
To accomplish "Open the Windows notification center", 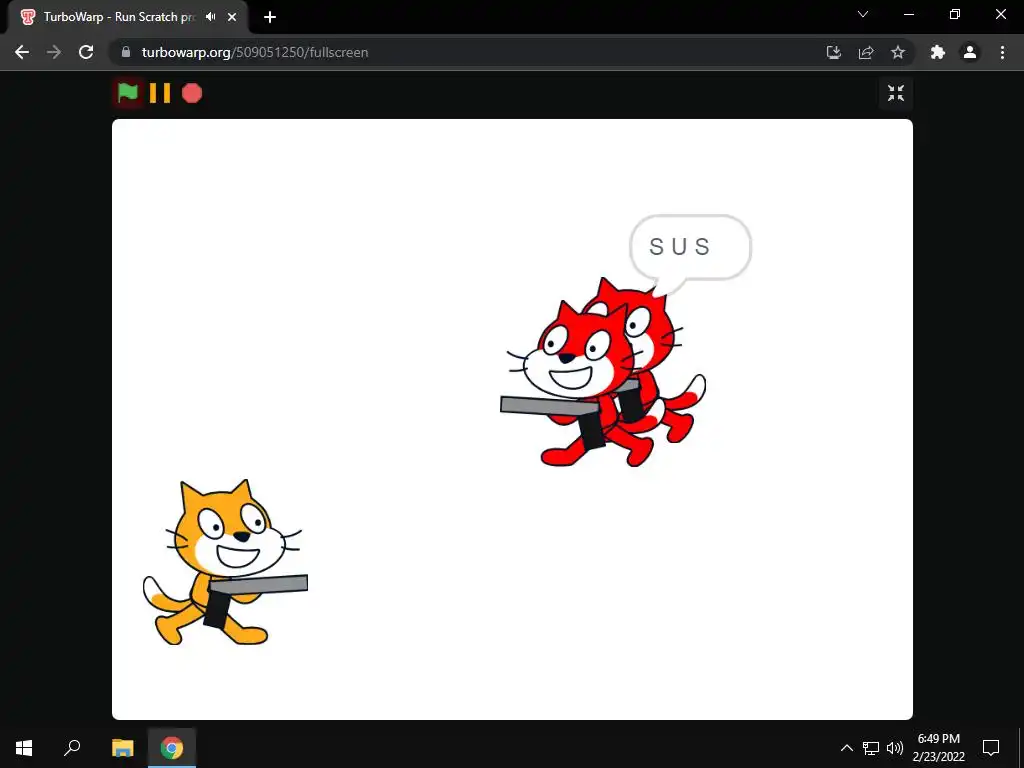I will [x=991, y=748].
